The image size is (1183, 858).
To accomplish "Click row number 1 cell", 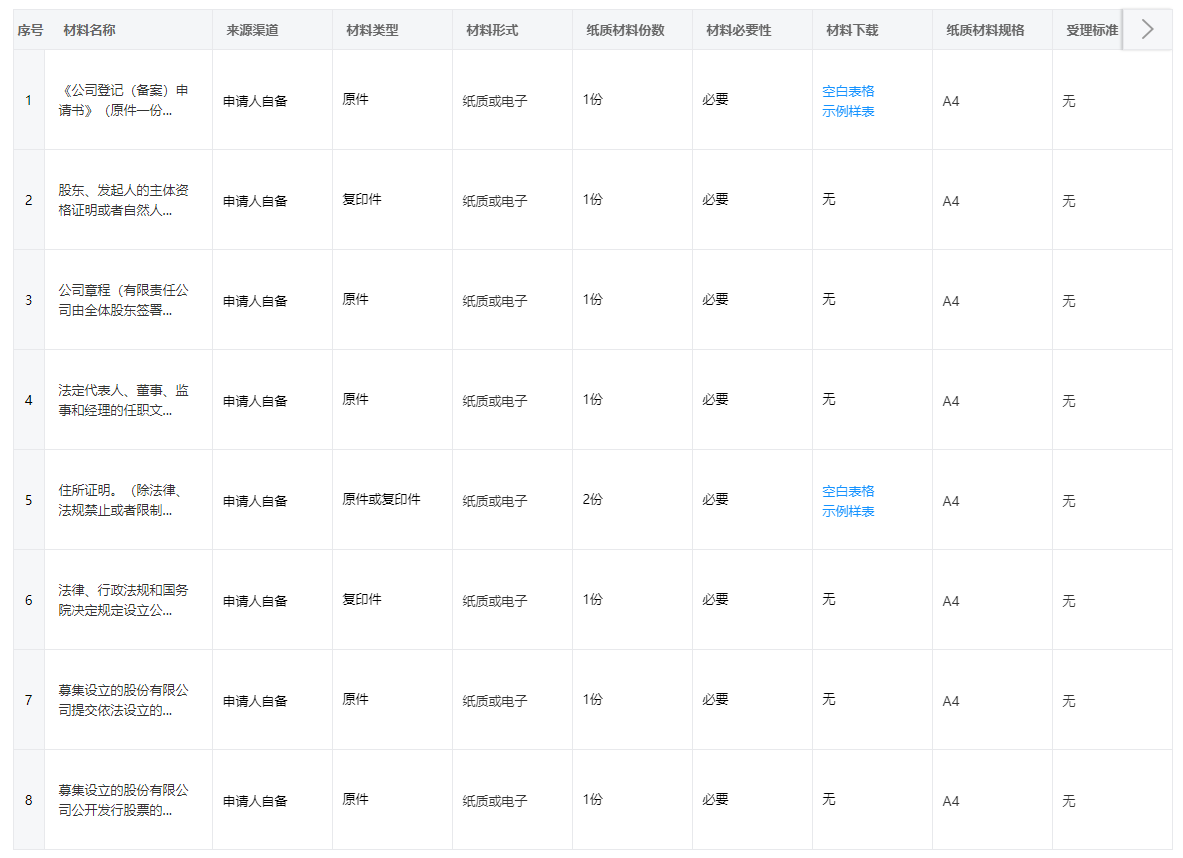I will pos(29,100).
